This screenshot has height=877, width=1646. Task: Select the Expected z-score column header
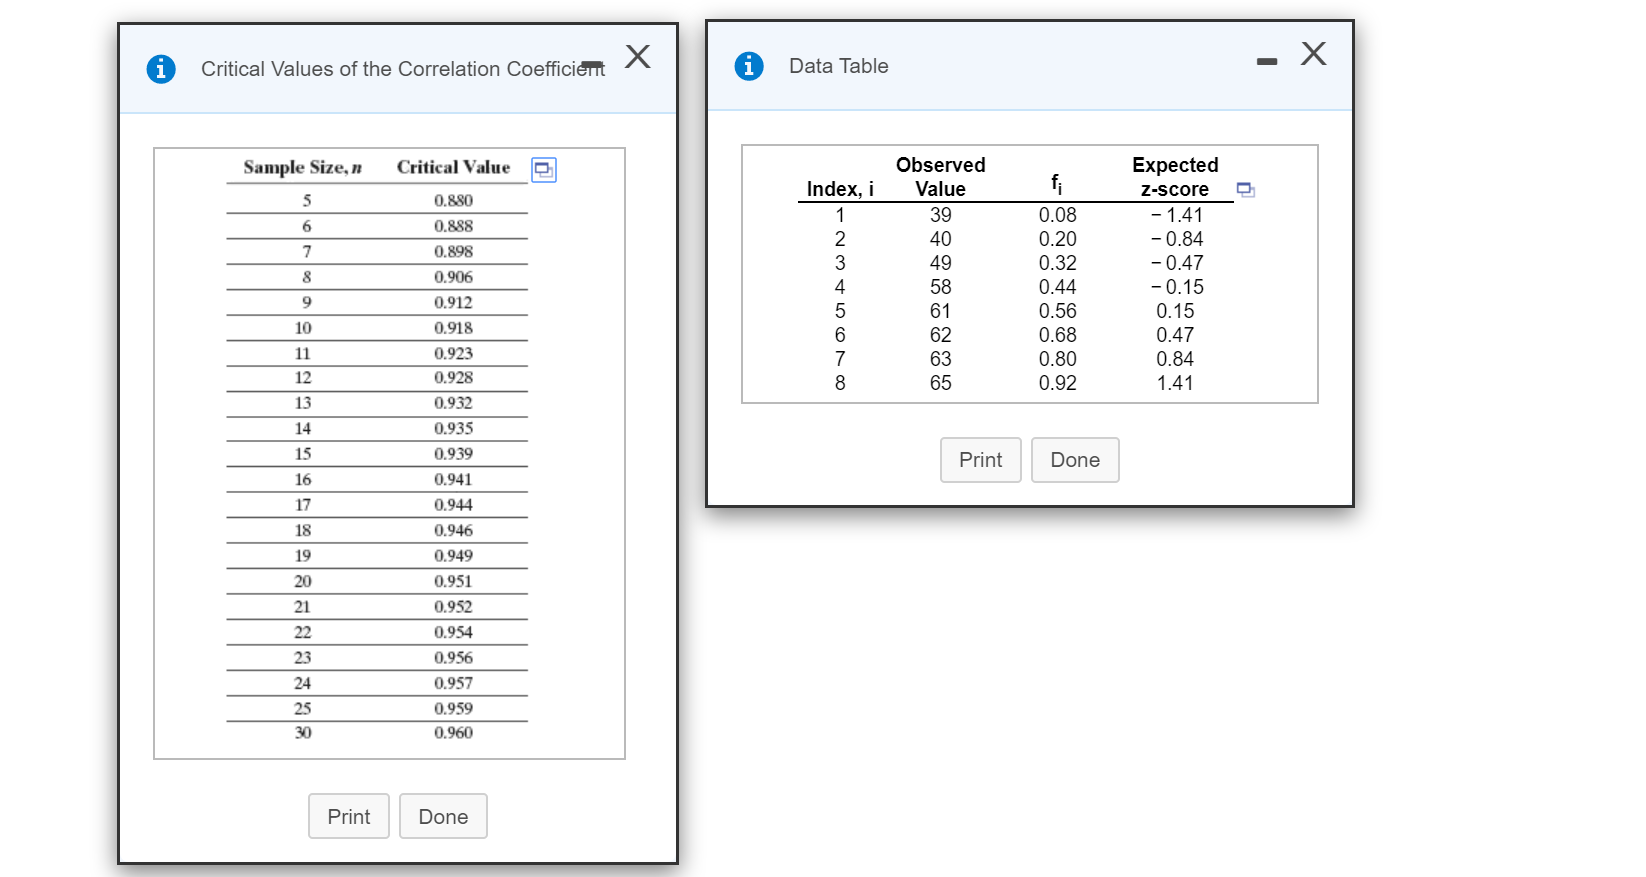[1175, 177]
